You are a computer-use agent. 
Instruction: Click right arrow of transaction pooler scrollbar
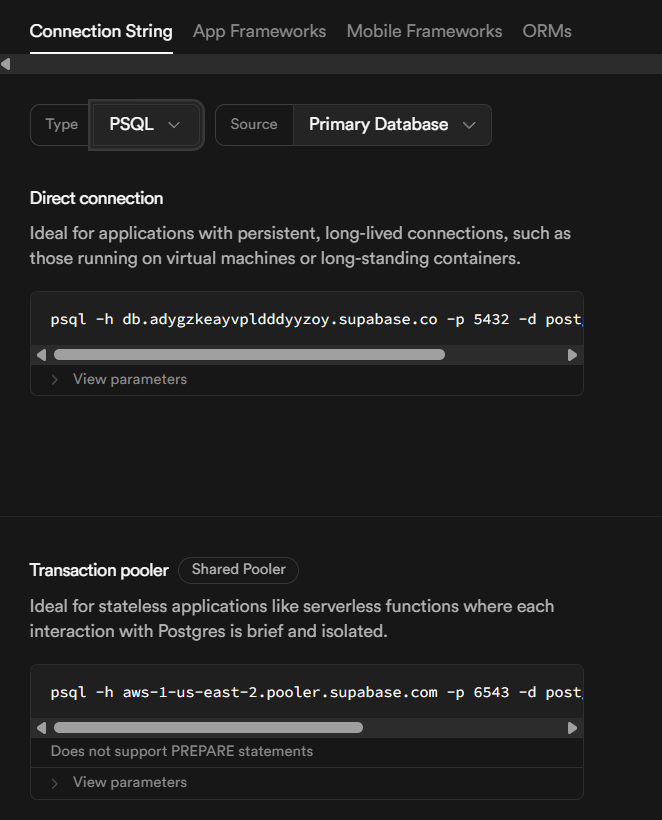point(572,728)
